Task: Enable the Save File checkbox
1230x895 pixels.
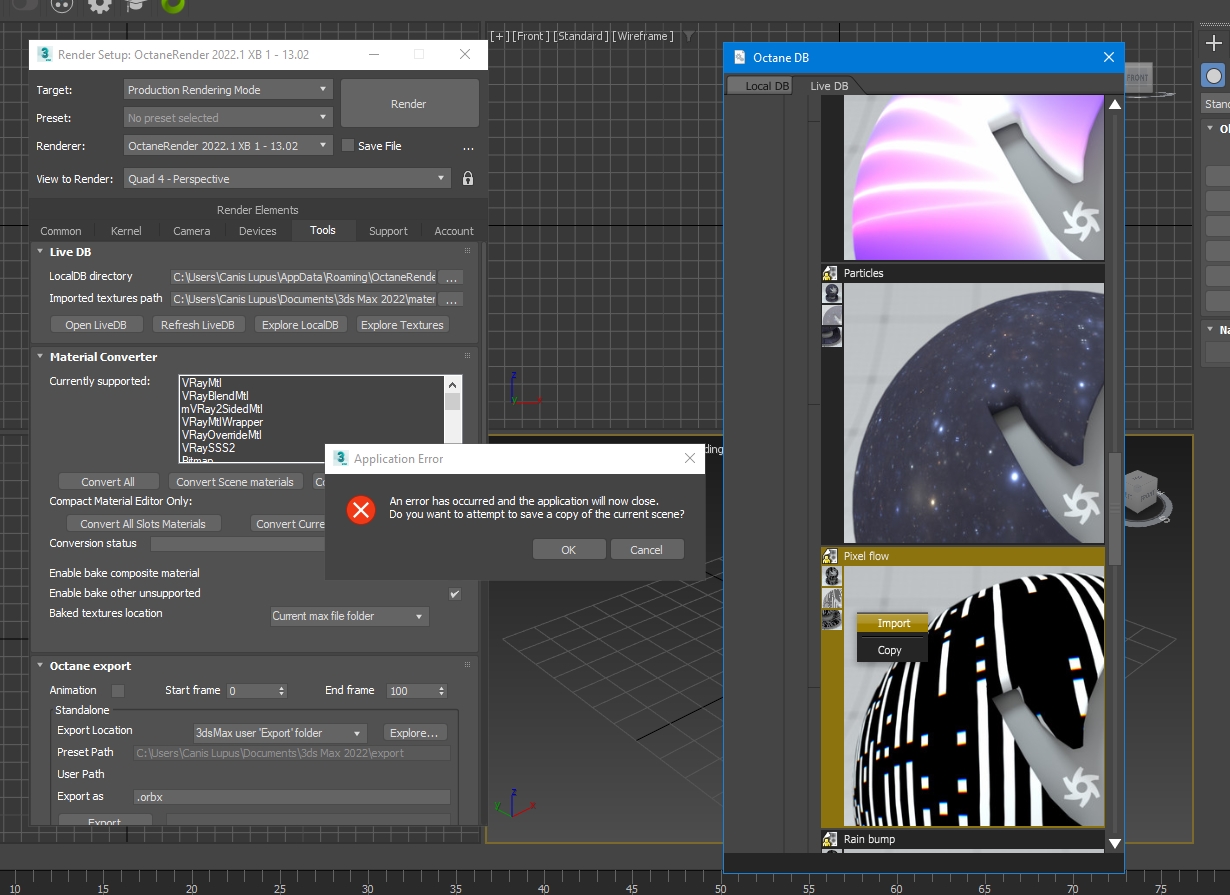Action: [x=348, y=145]
